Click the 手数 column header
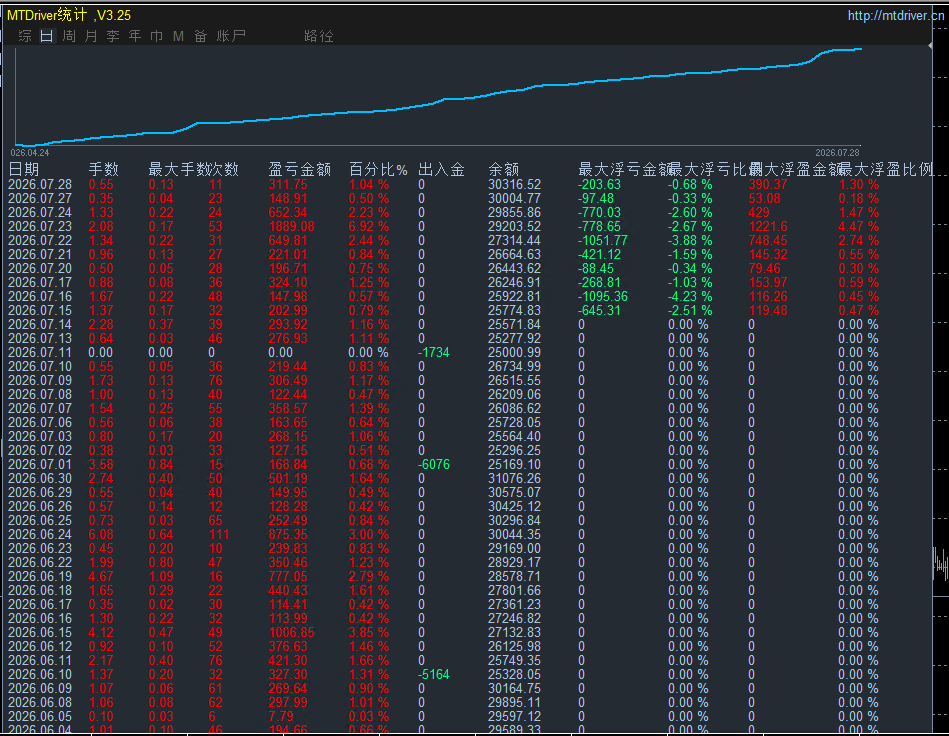 (103, 169)
